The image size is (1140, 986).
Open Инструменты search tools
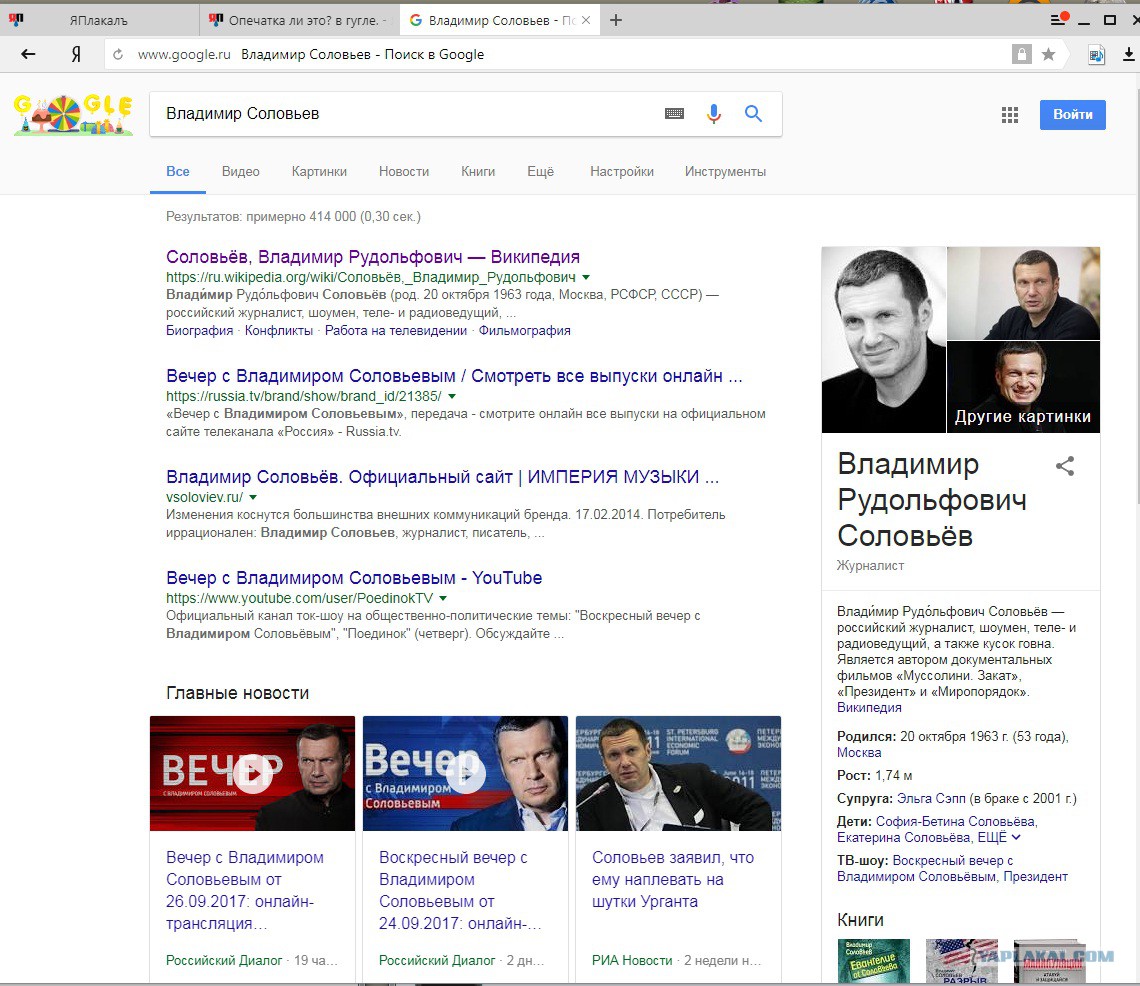tap(725, 172)
